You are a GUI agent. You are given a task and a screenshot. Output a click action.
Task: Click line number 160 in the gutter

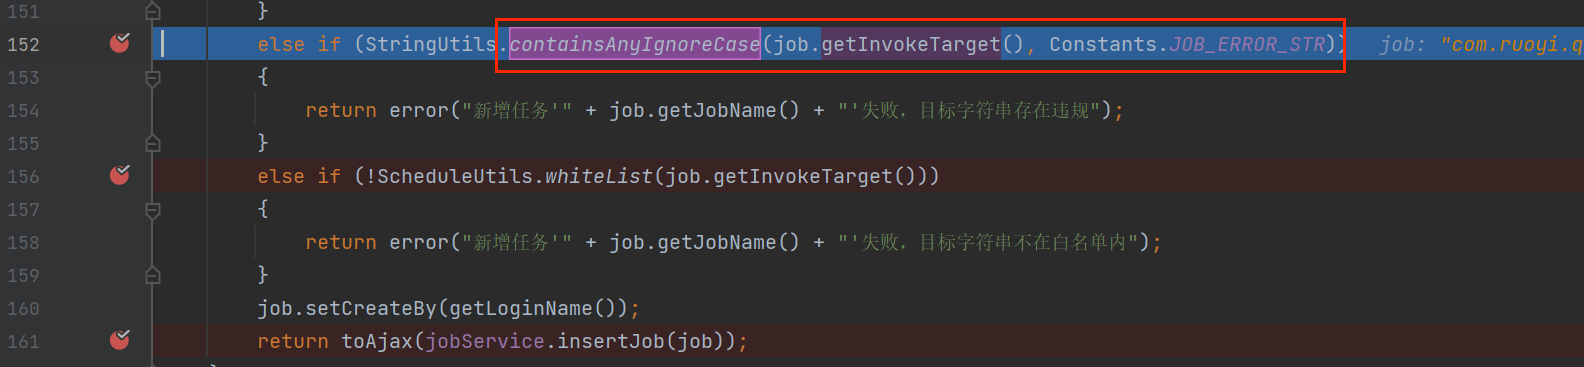tap(23, 308)
